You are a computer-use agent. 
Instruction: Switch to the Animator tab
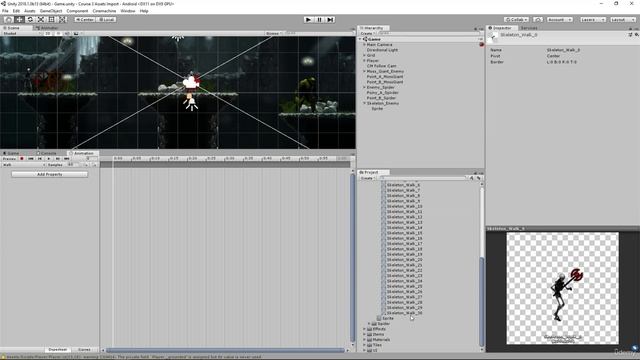[47, 28]
